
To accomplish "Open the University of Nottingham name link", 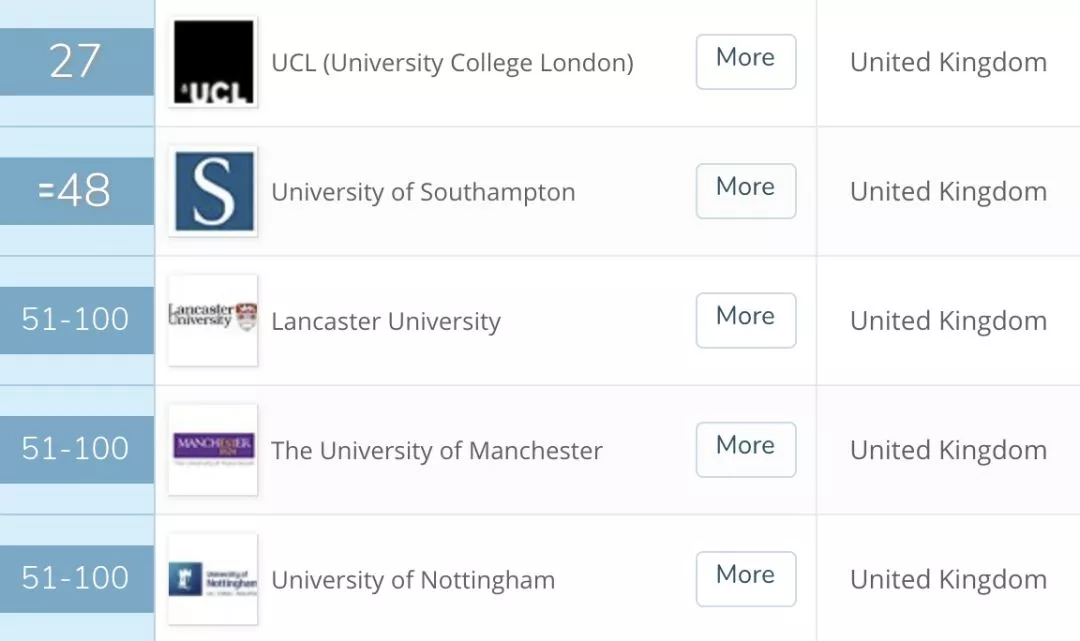I will pos(413,580).
